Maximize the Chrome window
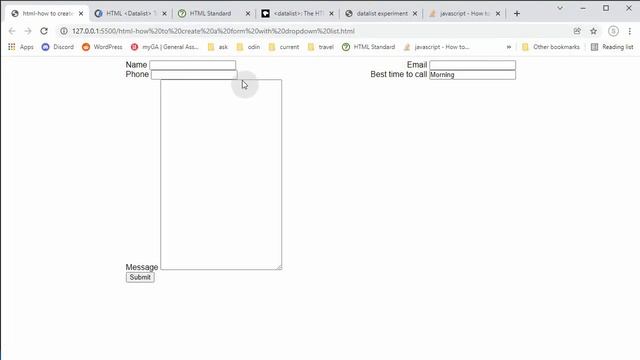Viewport: 640px width, 360px height. pyautogui.click(x=606, y=8)
